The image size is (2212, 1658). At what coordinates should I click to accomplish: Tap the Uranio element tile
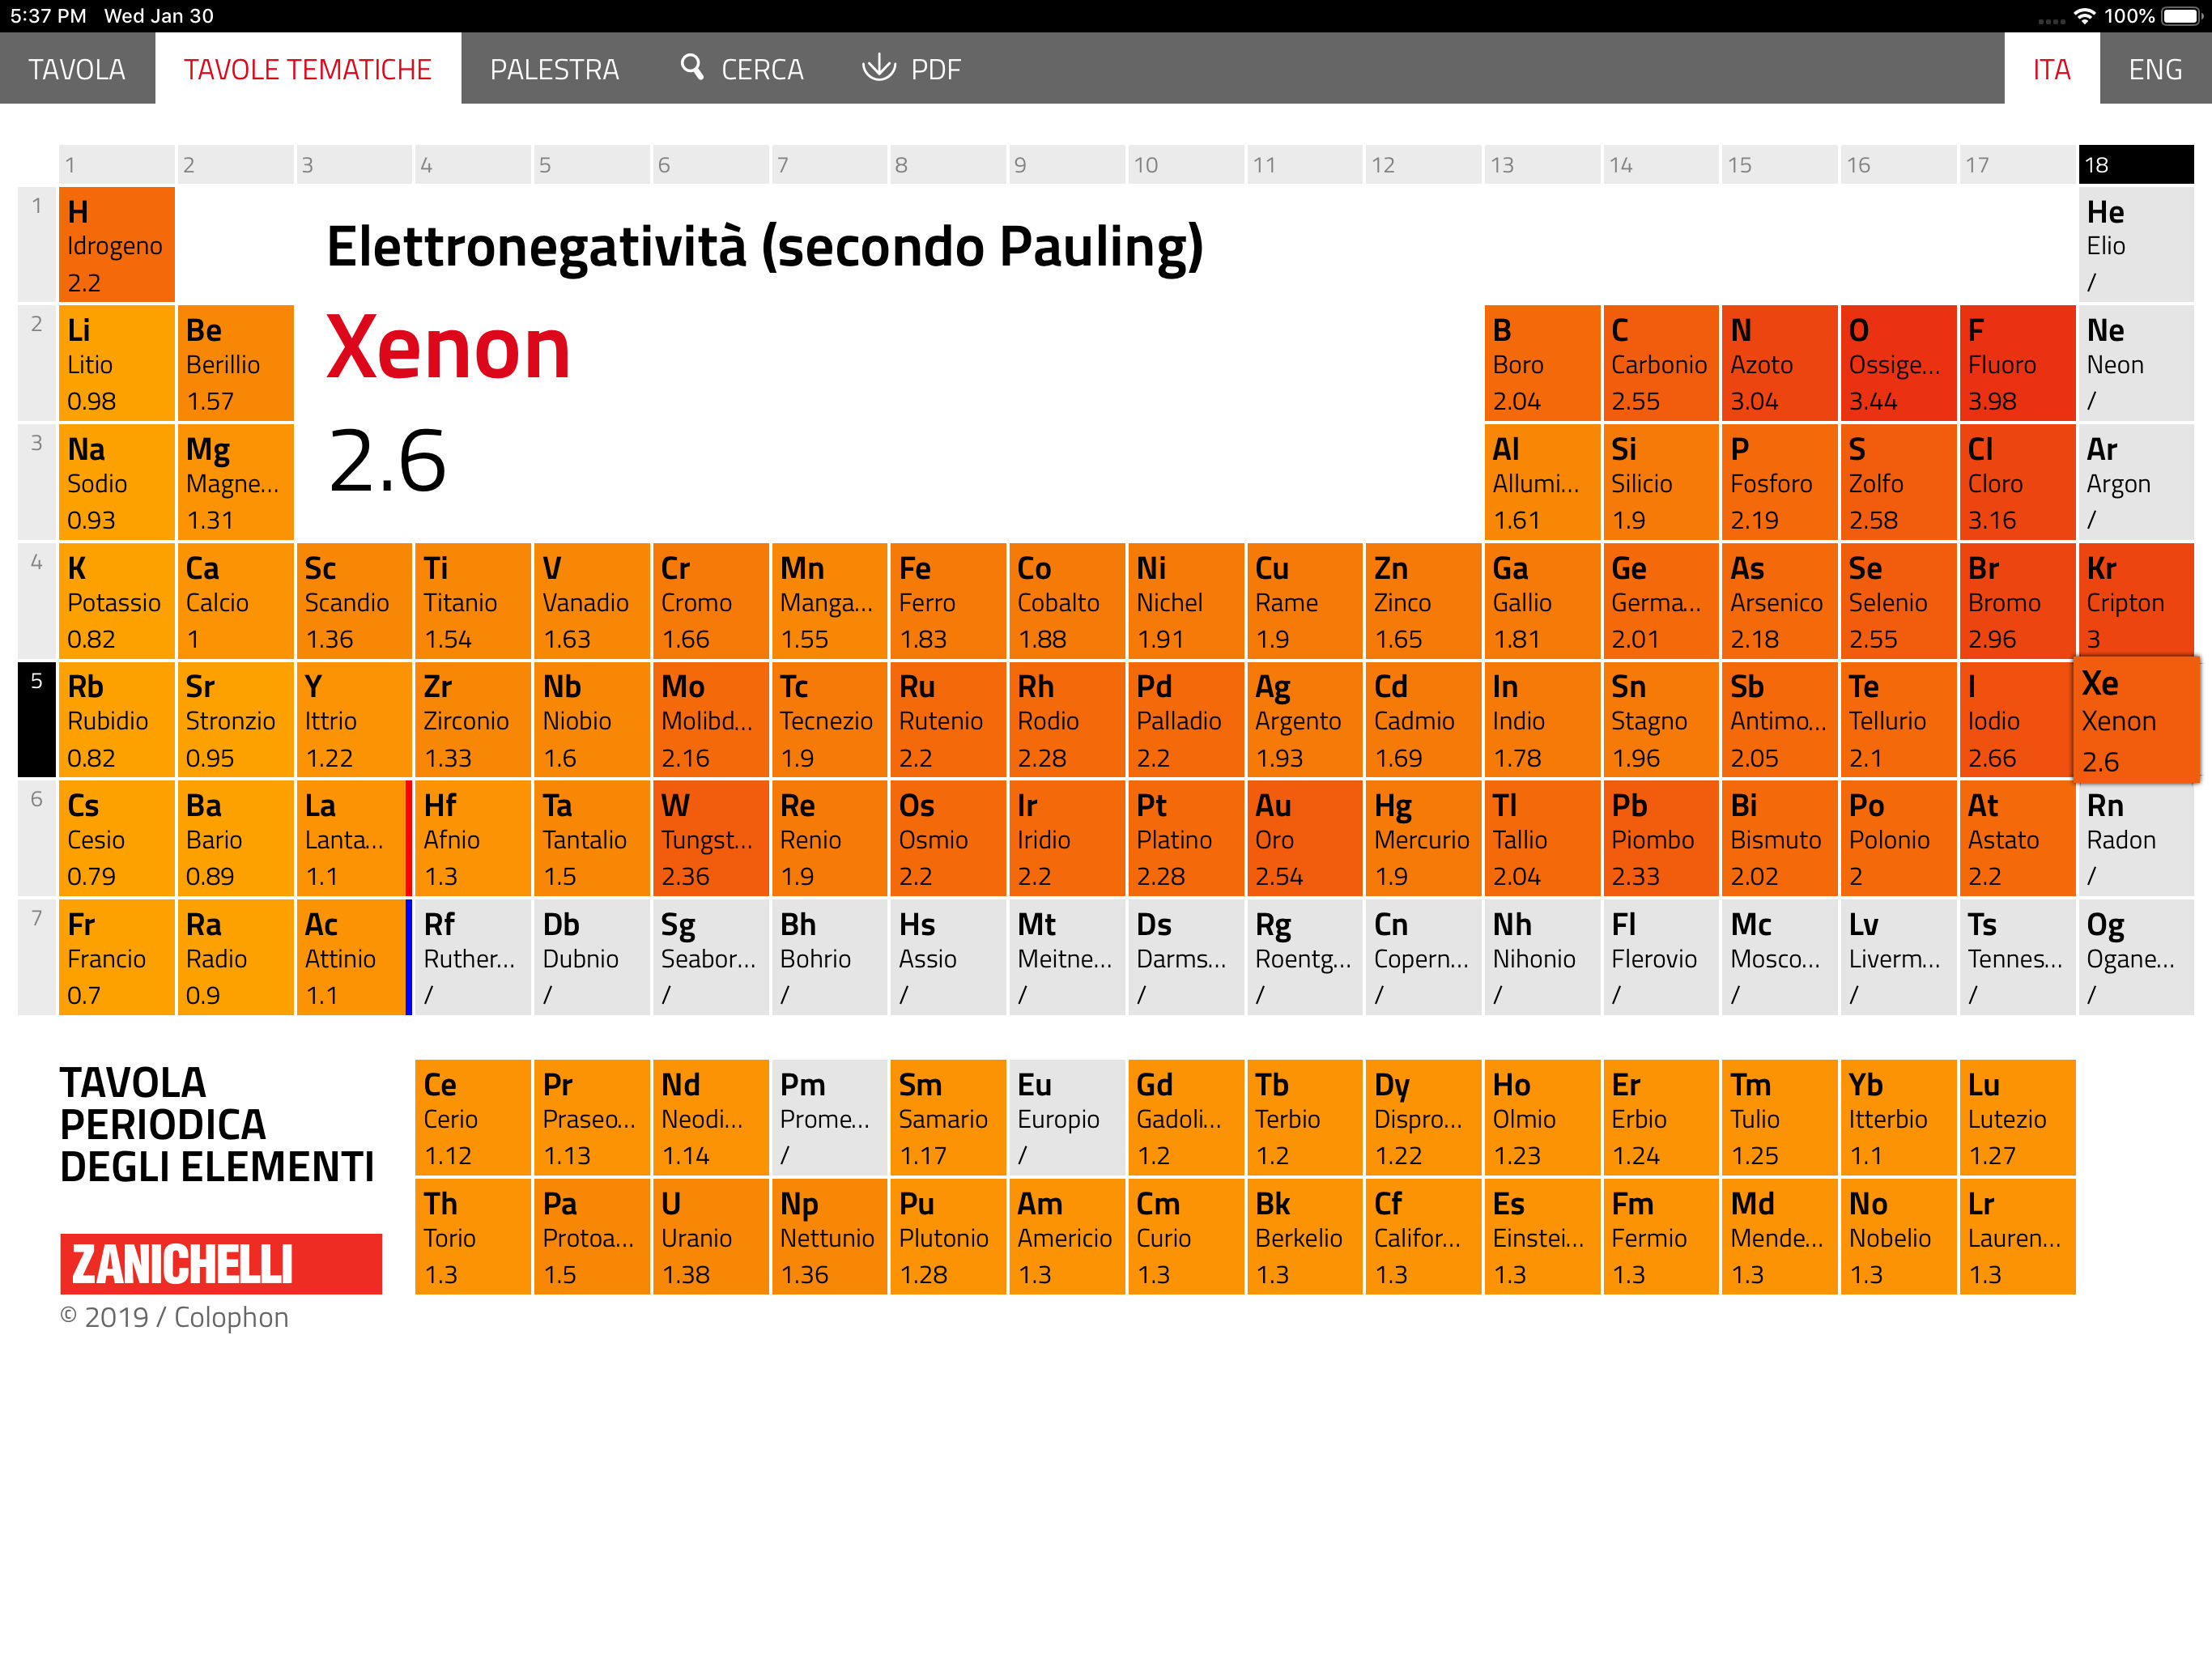click(709, 1236)
